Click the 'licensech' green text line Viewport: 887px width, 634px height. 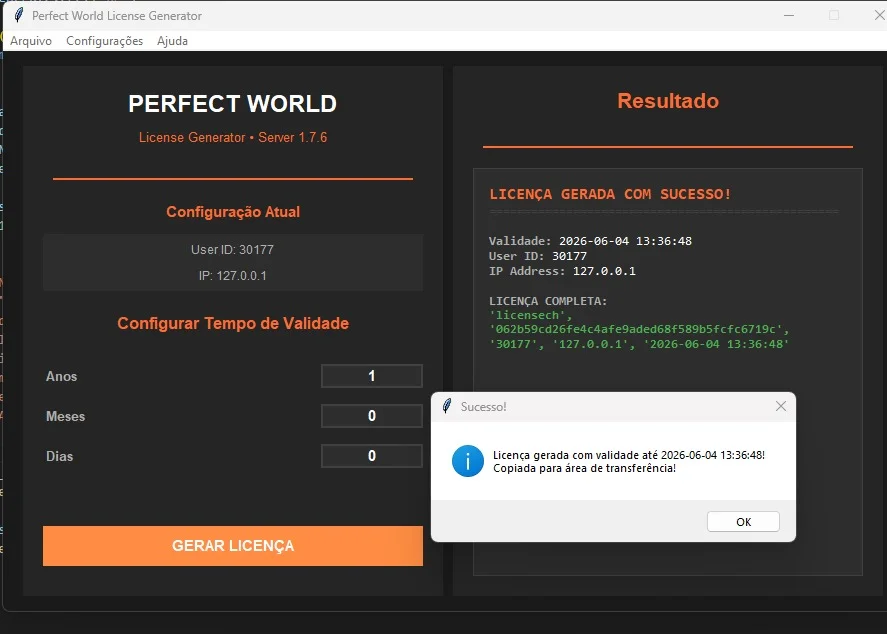point(531,315)
